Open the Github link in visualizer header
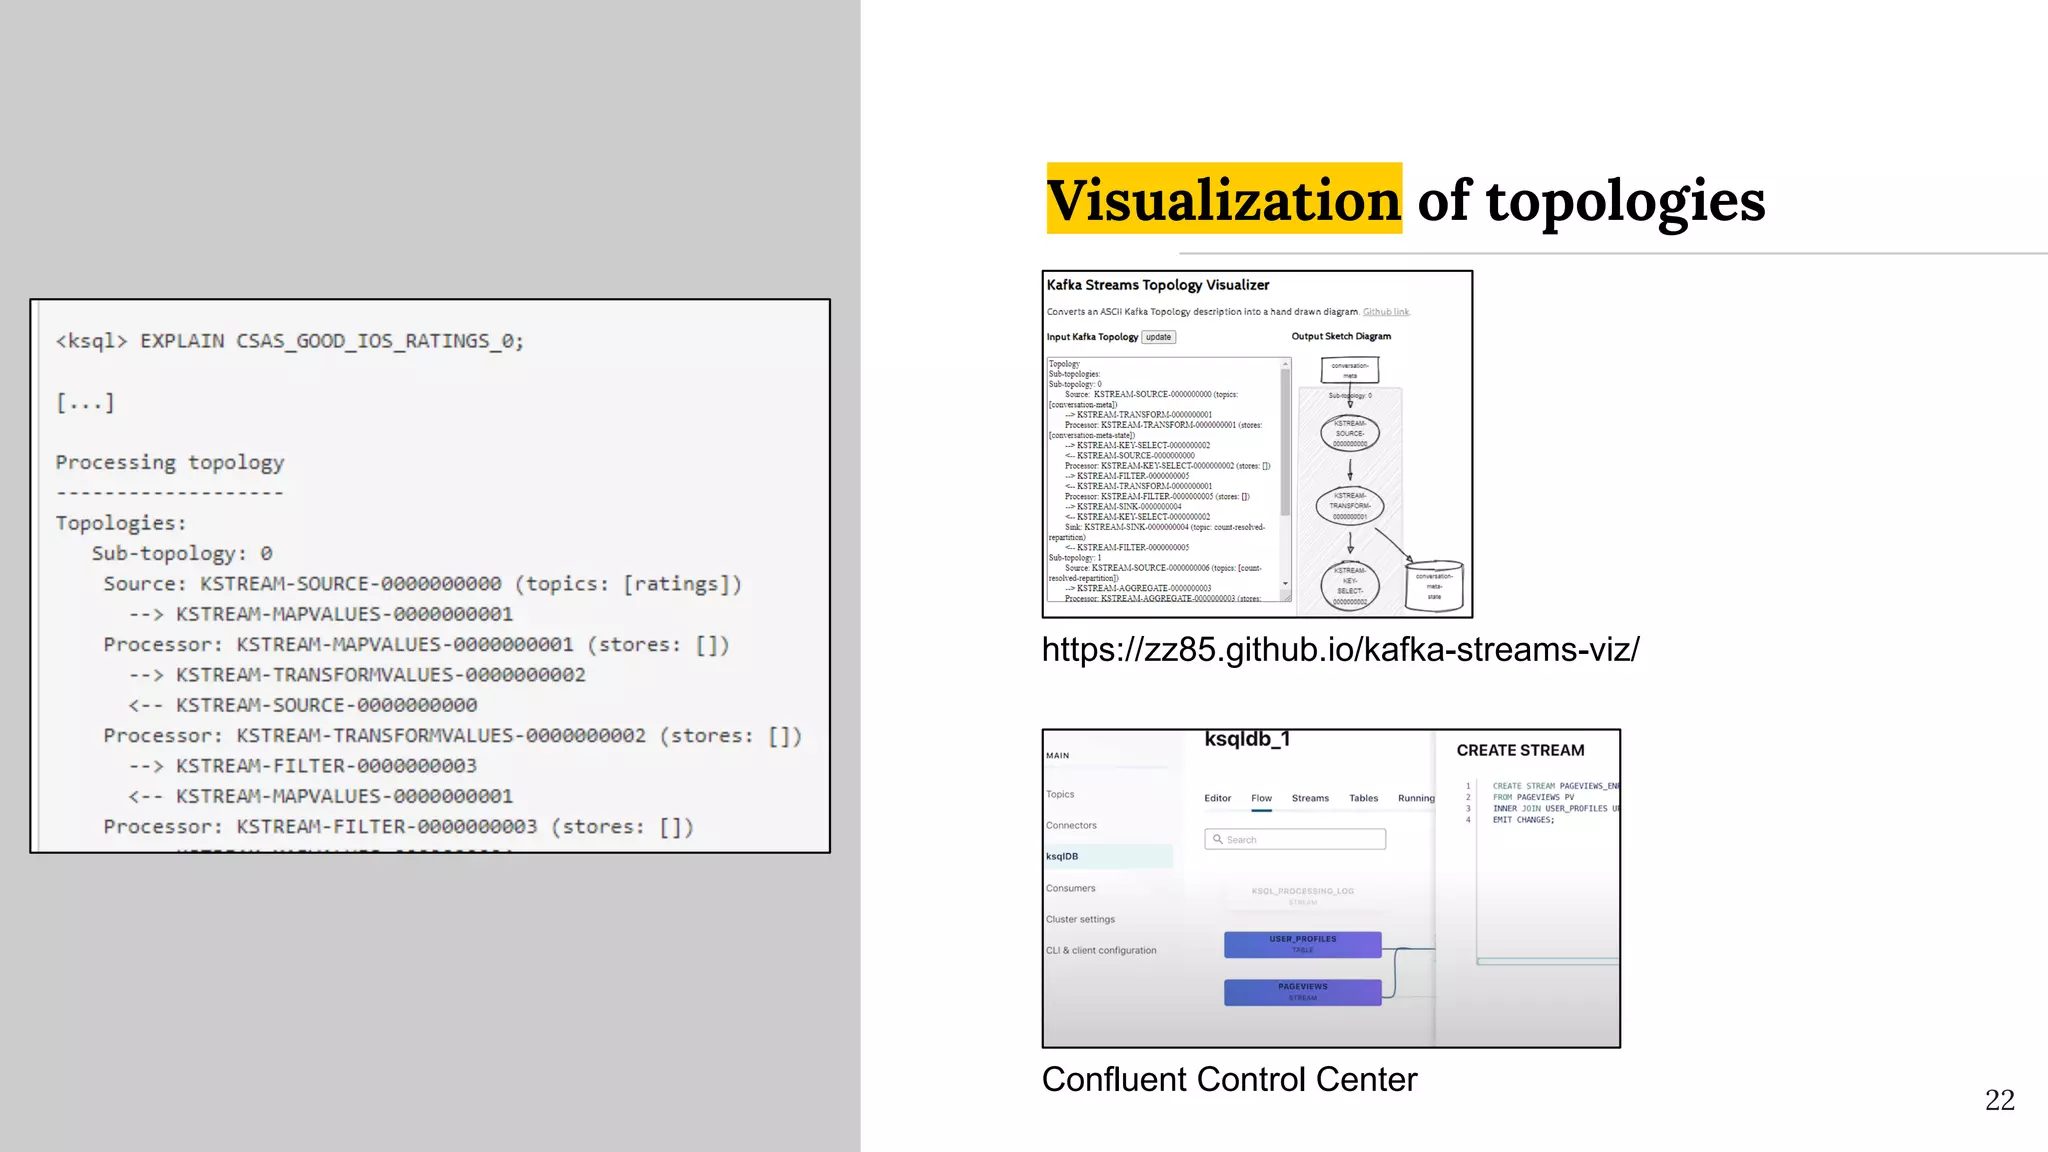This screenshot has height=1152, width=2048. (1386, 312)
